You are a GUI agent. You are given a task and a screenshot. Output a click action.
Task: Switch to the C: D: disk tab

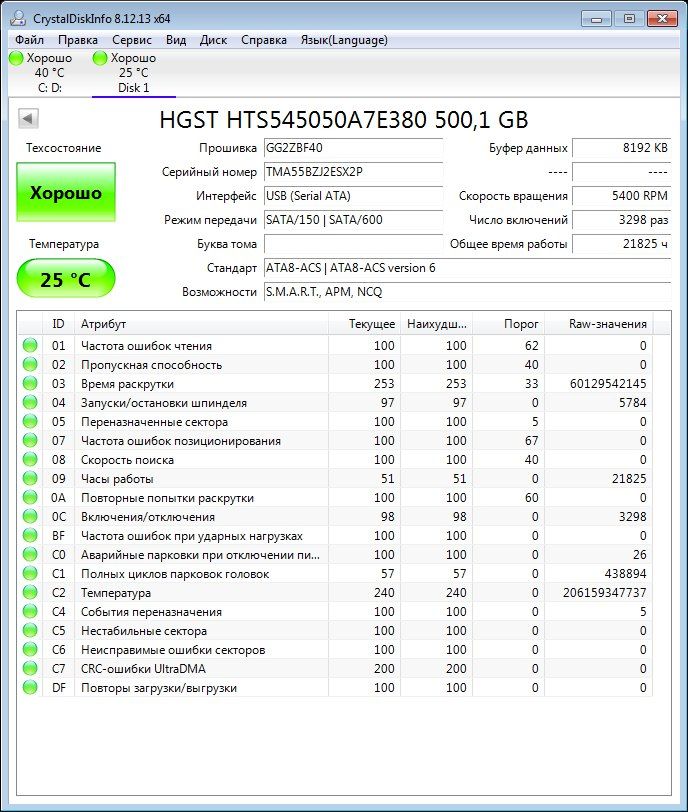point(50,73)
